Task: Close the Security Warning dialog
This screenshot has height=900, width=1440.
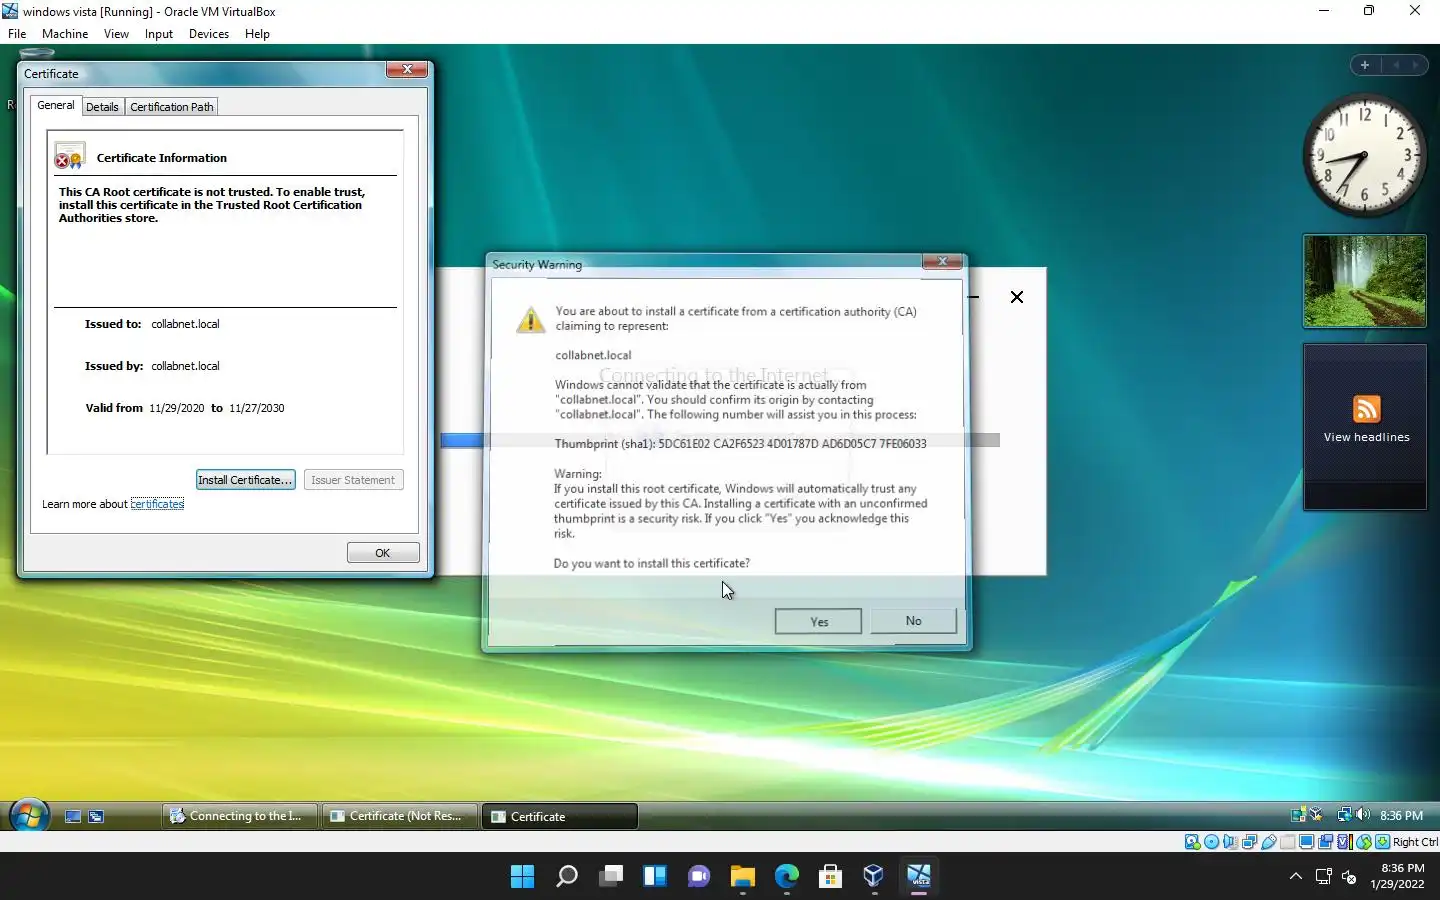Action: (942, 262)
